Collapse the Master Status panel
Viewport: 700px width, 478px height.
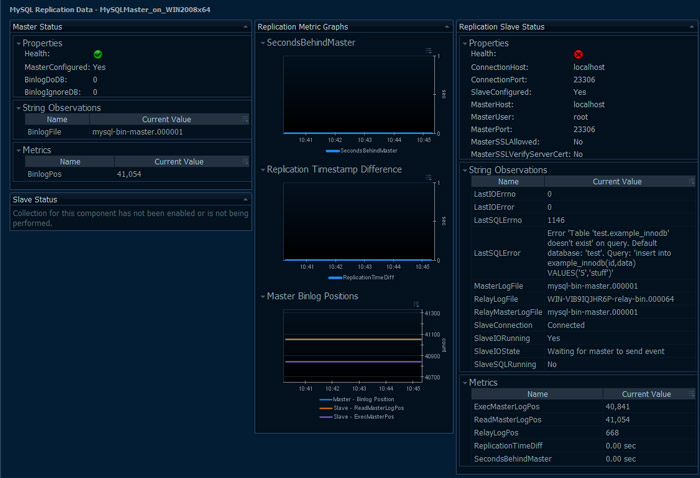tap(245, 27)
